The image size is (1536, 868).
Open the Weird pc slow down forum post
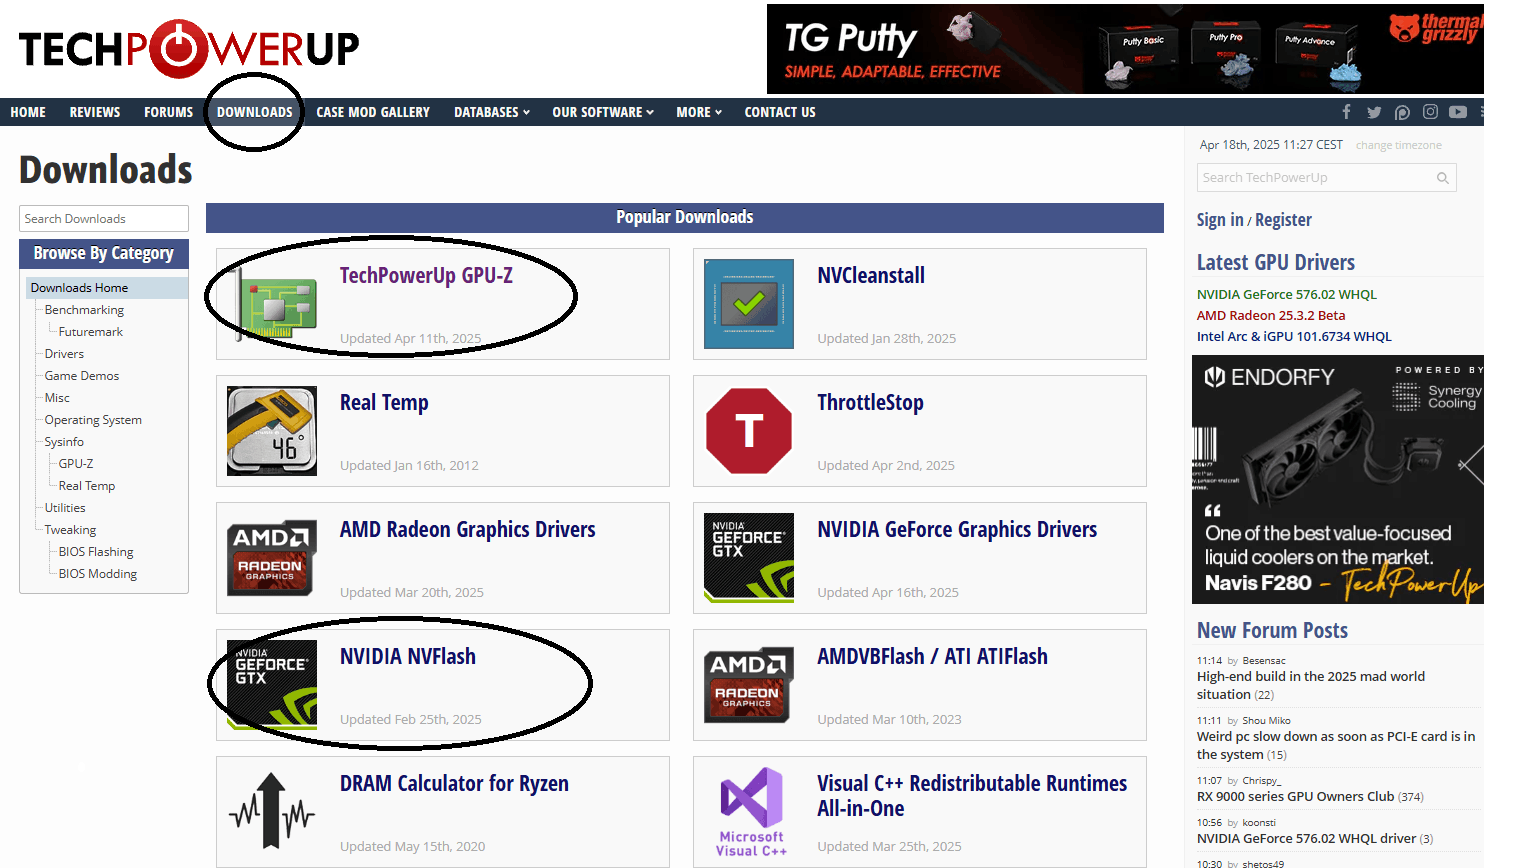(1336, 745)
